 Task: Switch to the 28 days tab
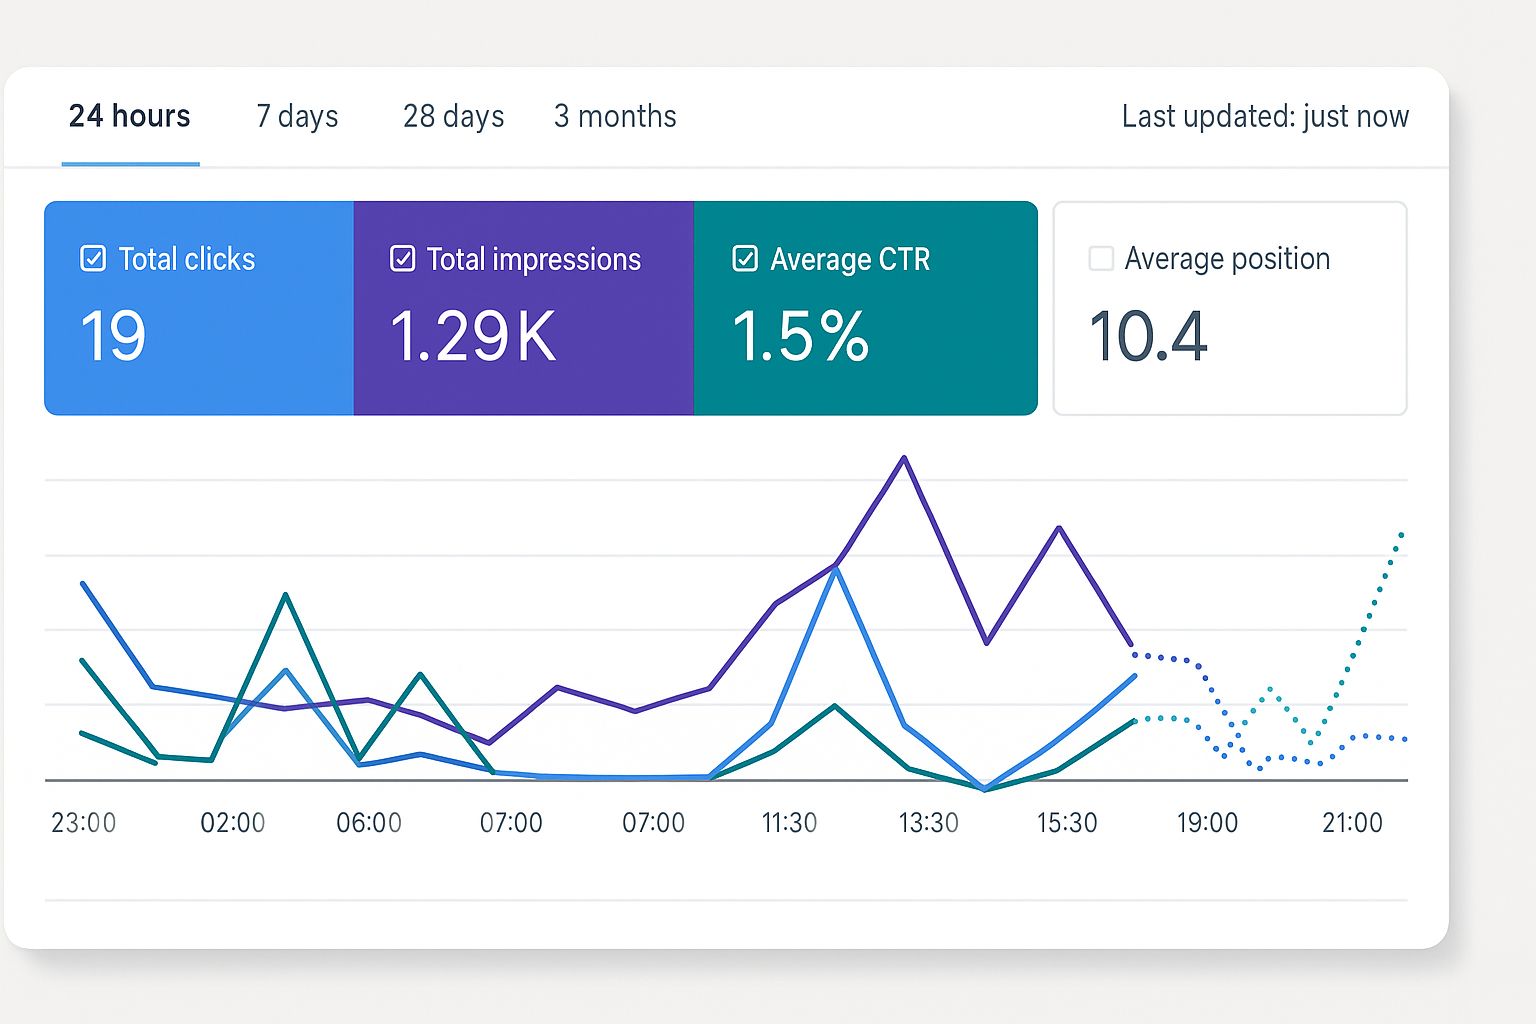pos(452,116)
